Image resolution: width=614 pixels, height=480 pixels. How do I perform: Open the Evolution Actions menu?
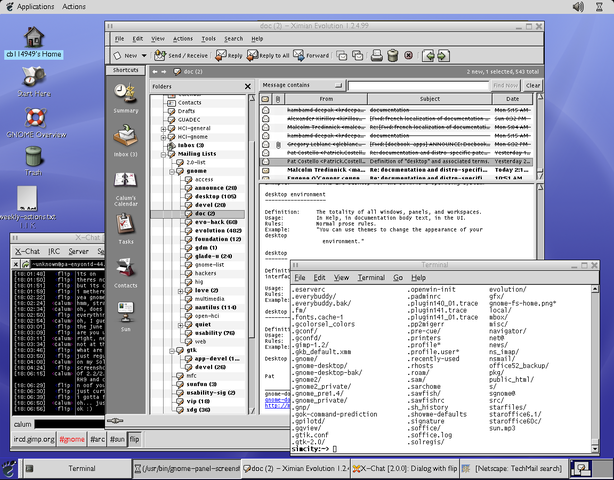pos(183,38)
